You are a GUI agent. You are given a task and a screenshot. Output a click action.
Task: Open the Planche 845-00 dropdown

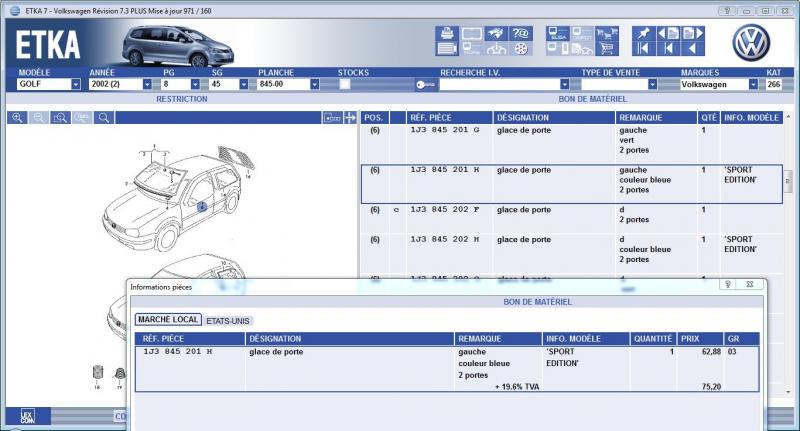[x=315, y=84]
